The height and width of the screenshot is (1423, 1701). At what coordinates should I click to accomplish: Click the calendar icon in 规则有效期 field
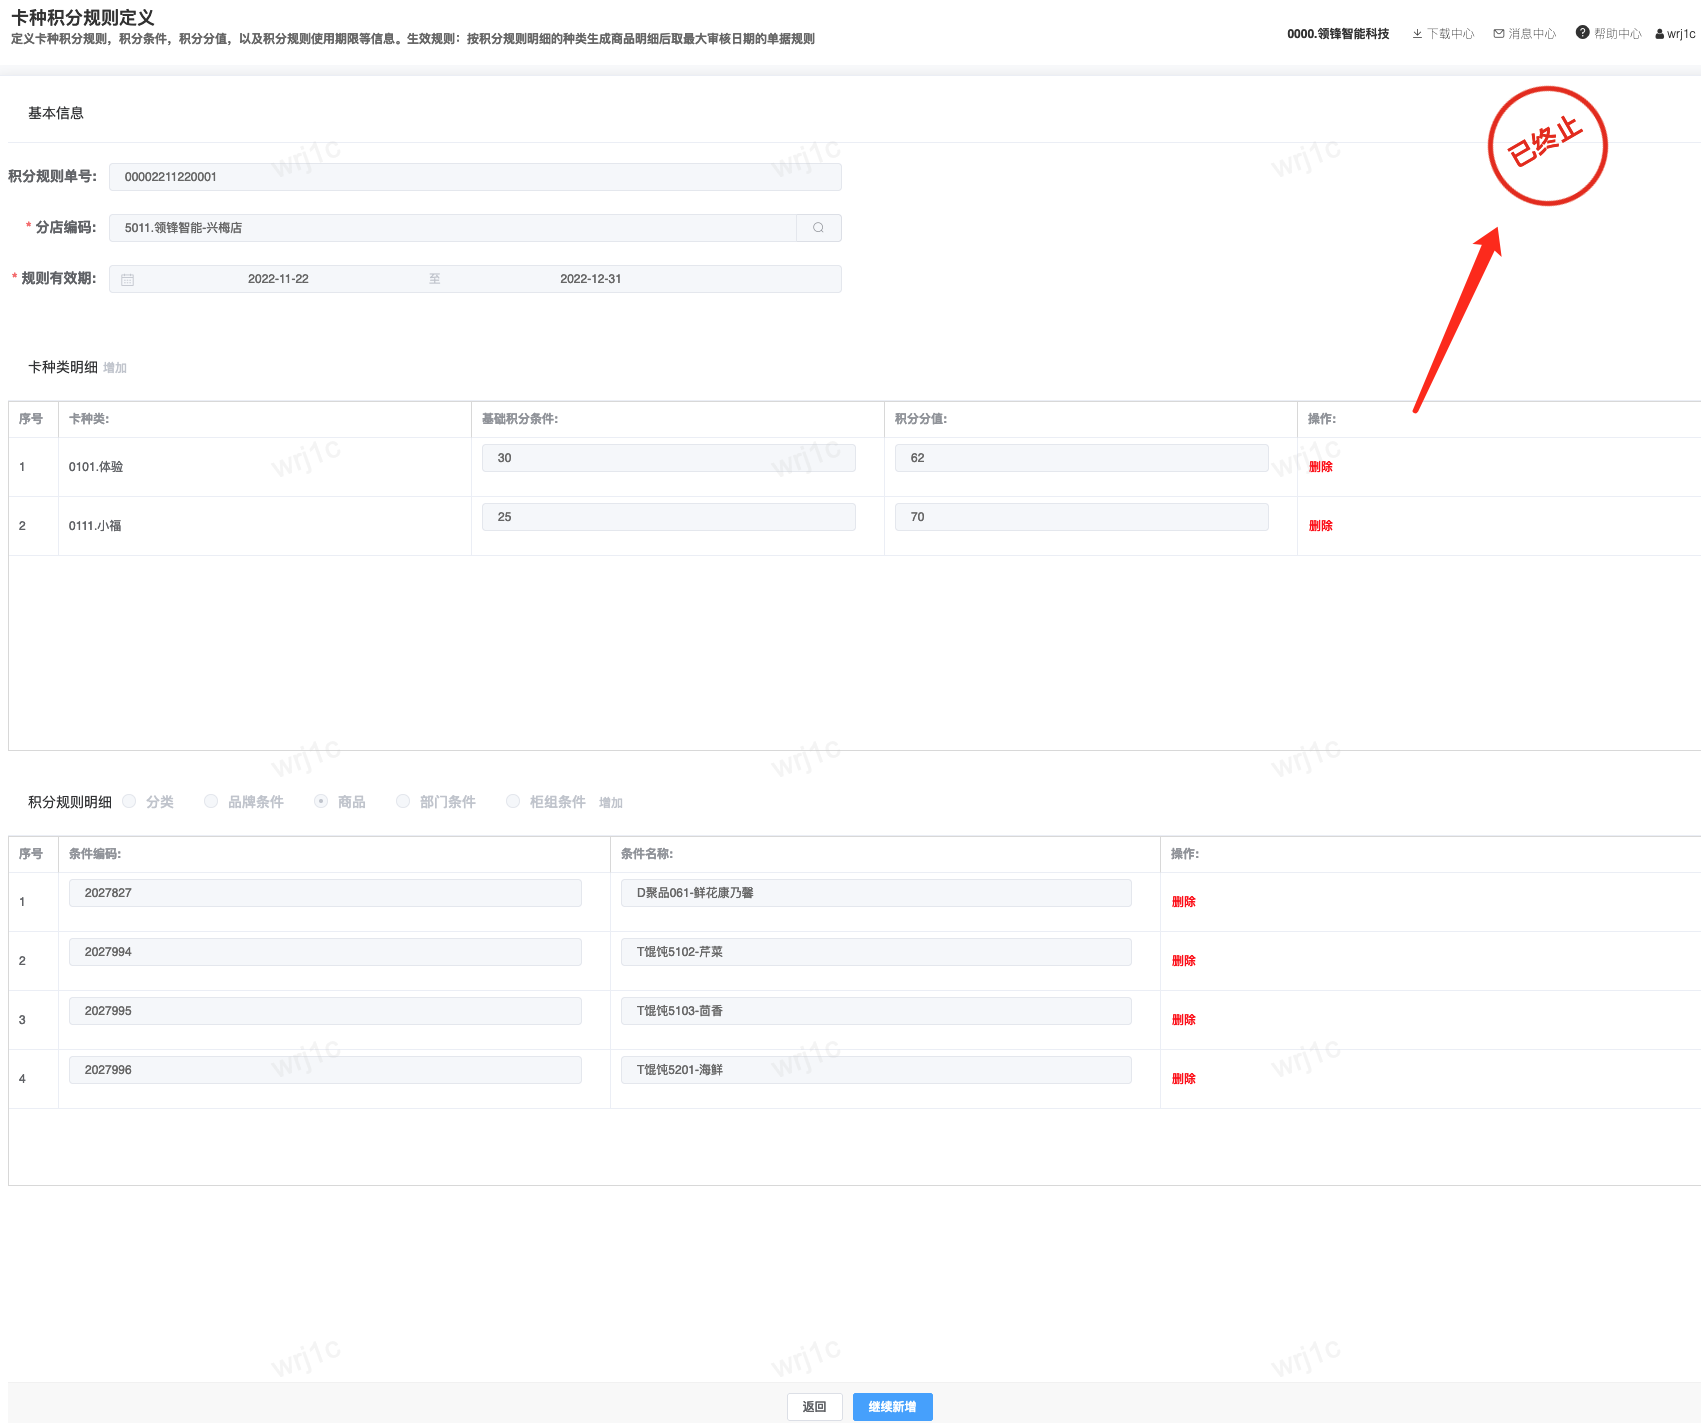click(128, 279)
